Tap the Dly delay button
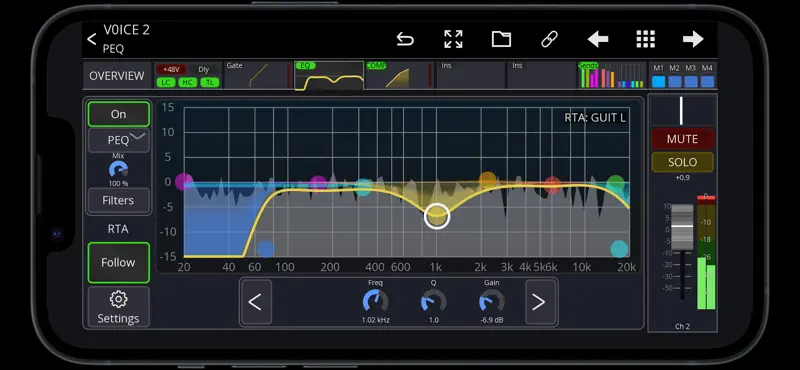The height and width of the screenshot is (370, 800). (204, 69)
